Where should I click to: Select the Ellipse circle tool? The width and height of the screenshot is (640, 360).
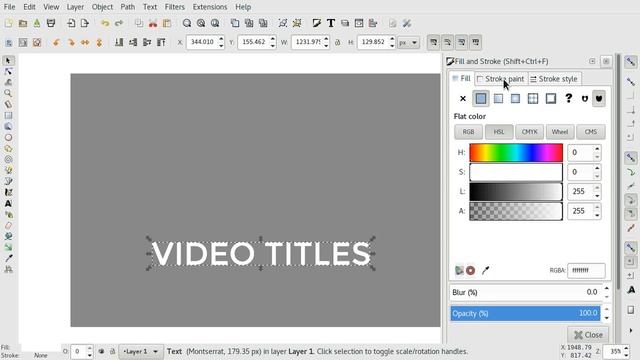coord(8,138)
